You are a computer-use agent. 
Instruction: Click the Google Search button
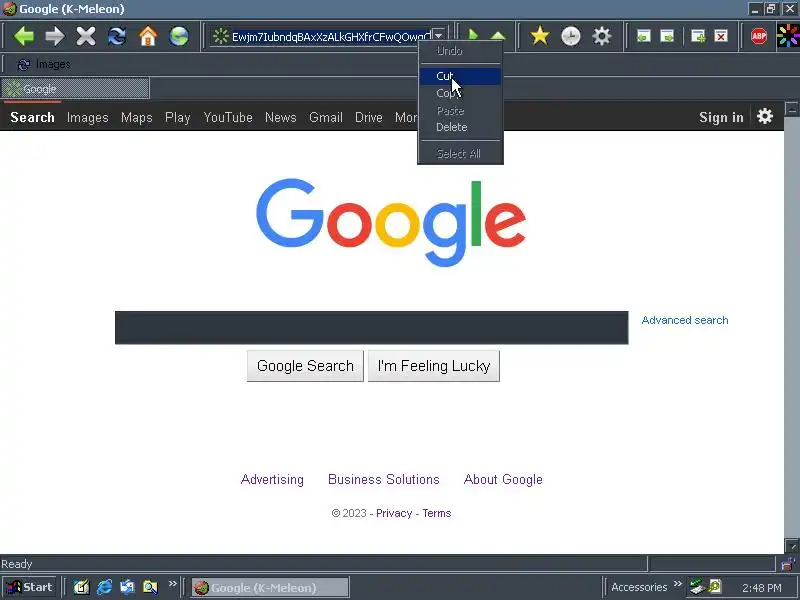coord(305,366)
